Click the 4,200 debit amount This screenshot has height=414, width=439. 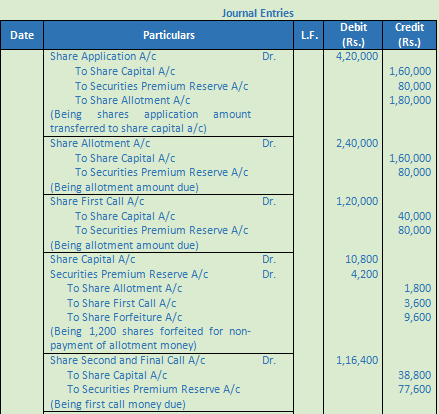pyautogui.click(x=364, y=274)
